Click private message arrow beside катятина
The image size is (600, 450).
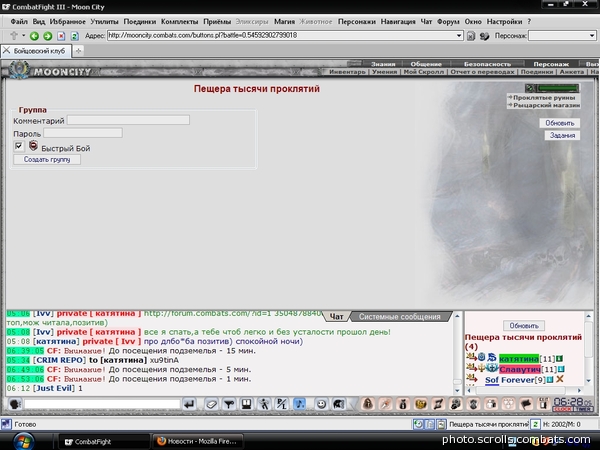coord(471,357)
